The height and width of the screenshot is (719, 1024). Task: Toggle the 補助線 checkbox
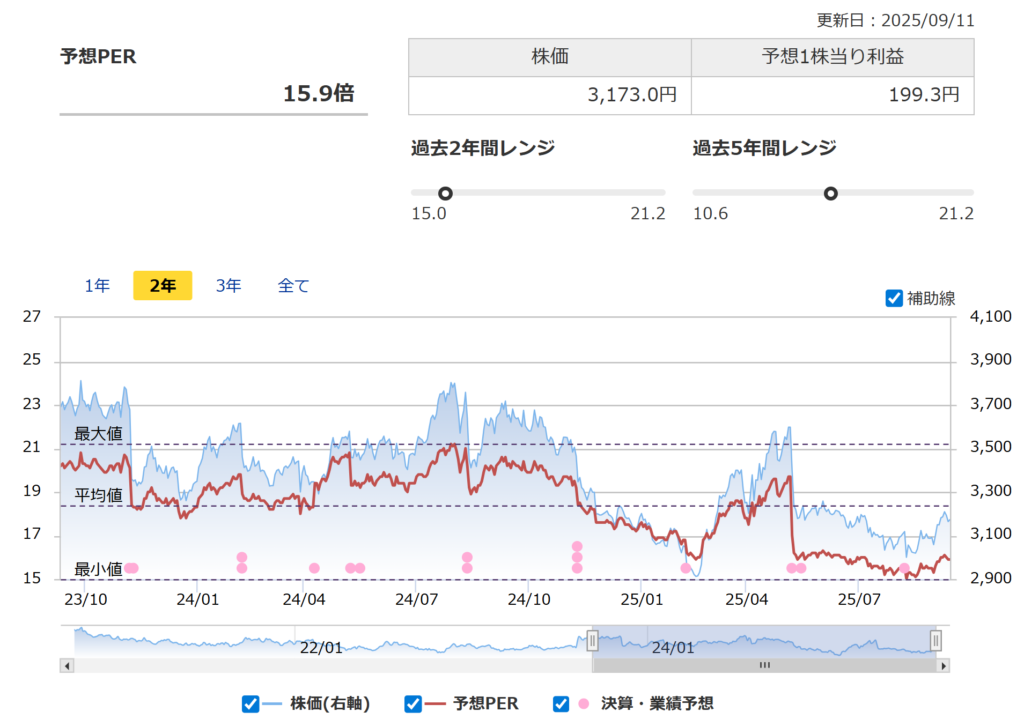pos(894,298)
